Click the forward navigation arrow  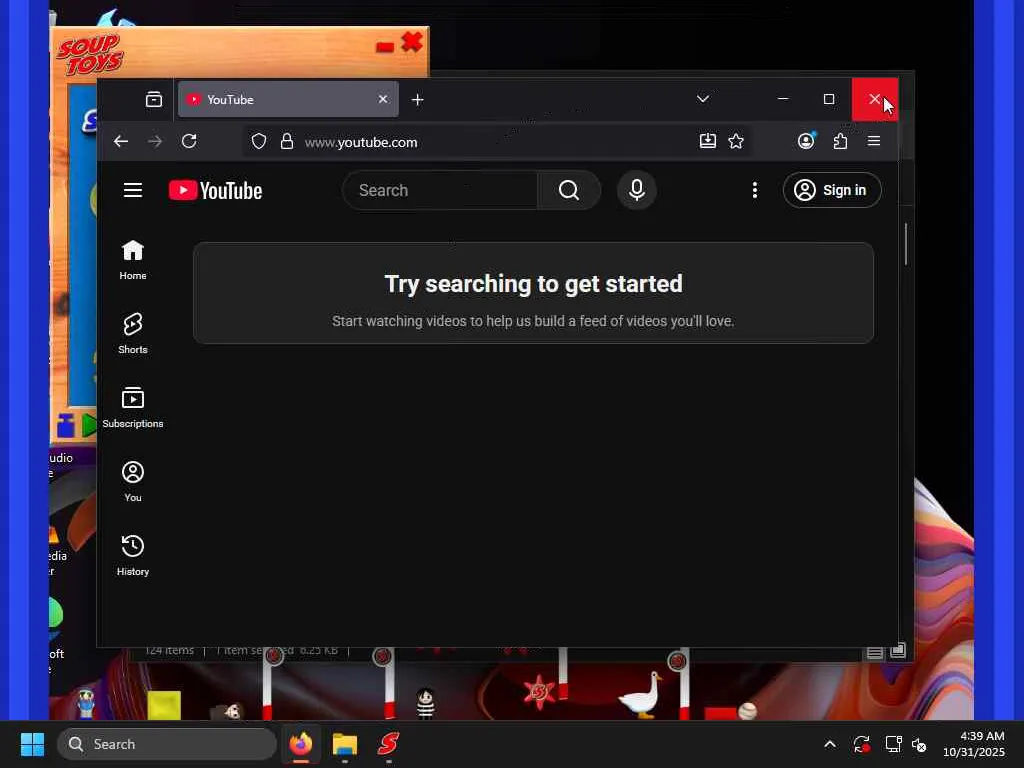pos(155,142)
